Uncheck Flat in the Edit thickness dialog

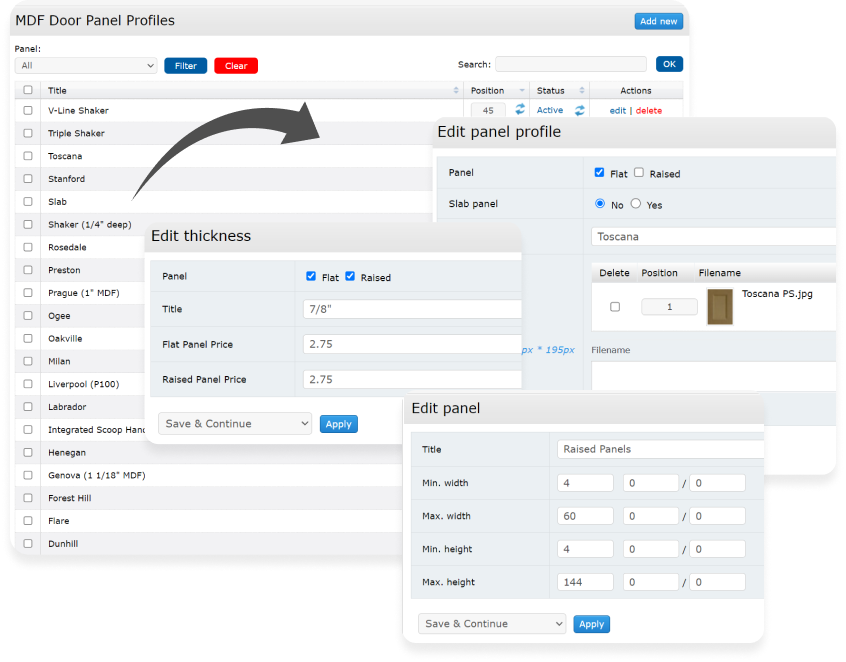(311, 277)
